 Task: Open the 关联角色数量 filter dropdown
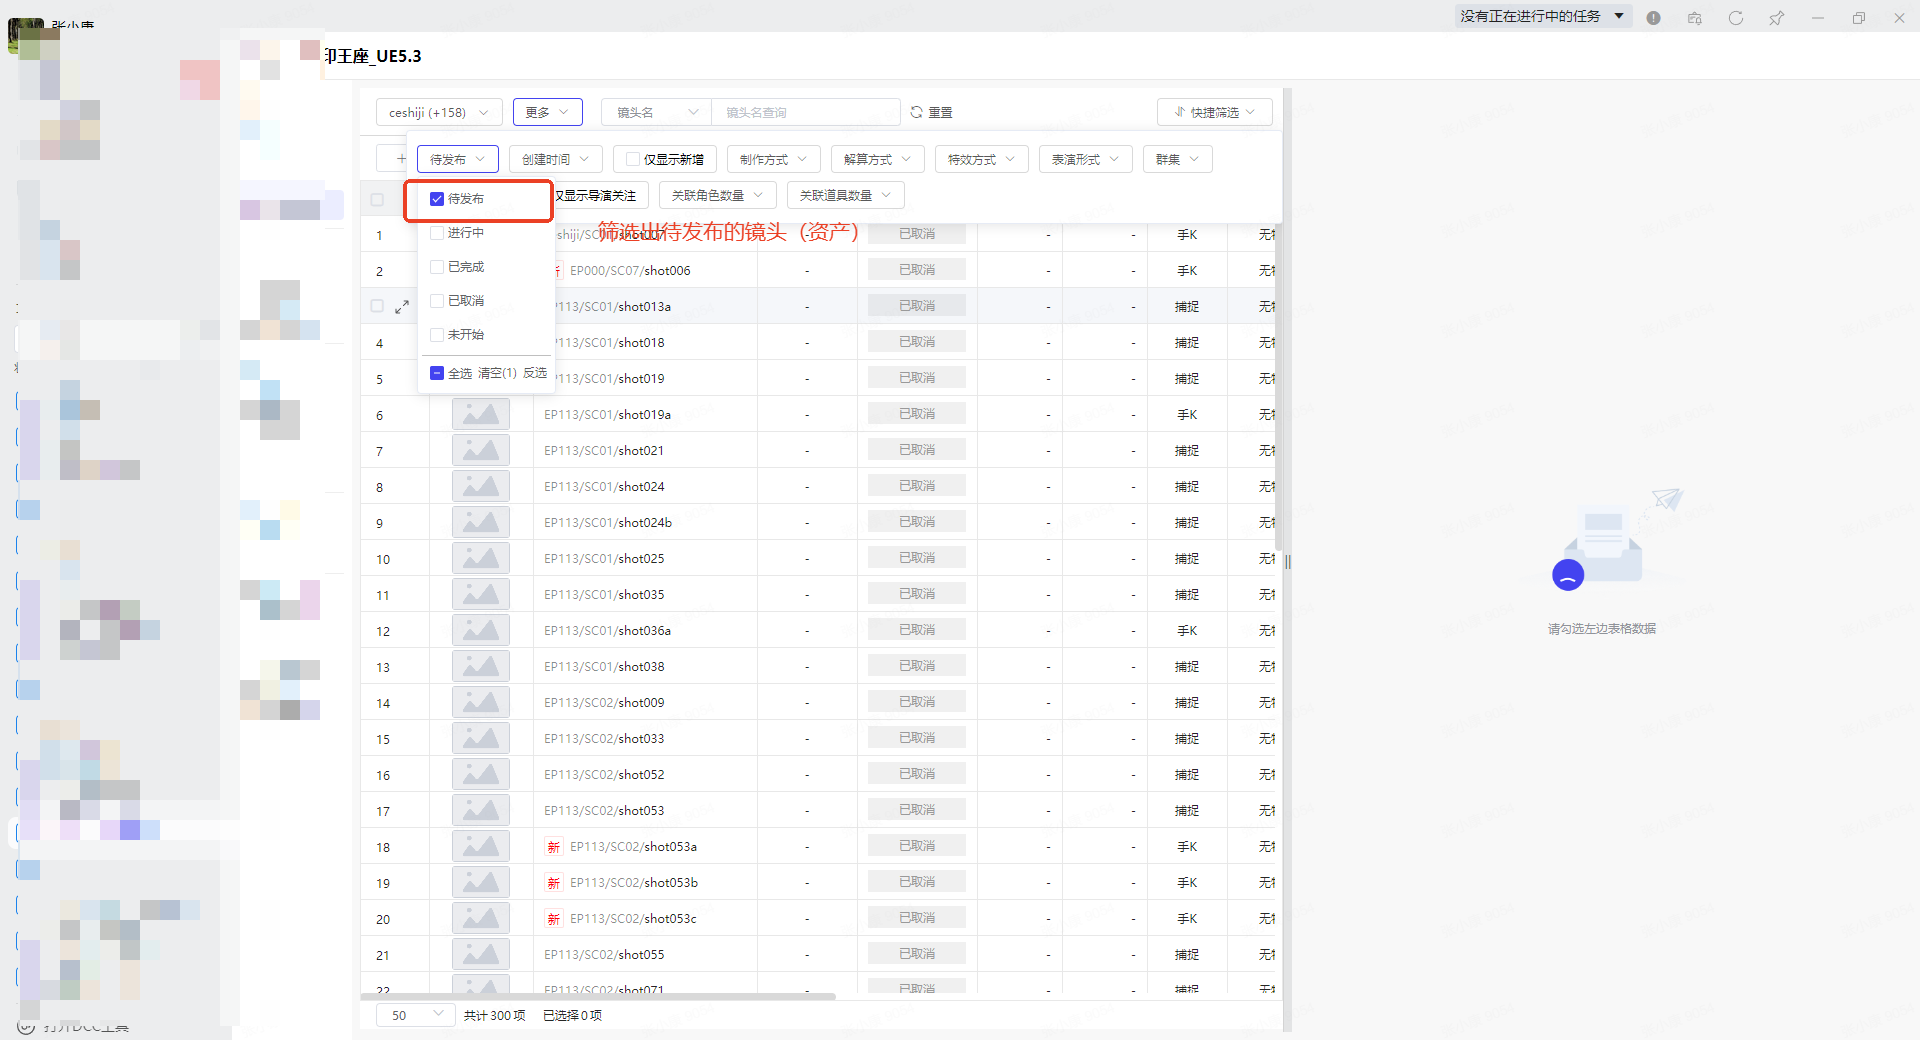717,195
